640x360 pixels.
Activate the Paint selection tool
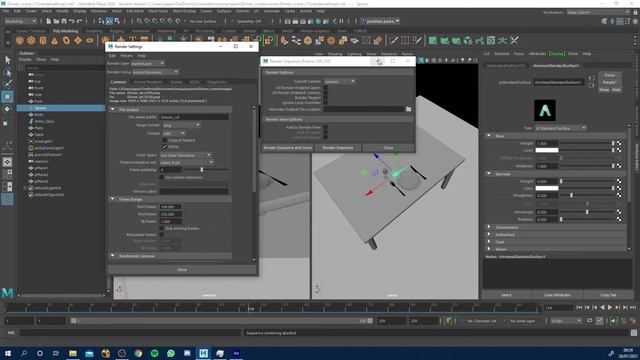(x=7, y=84)
